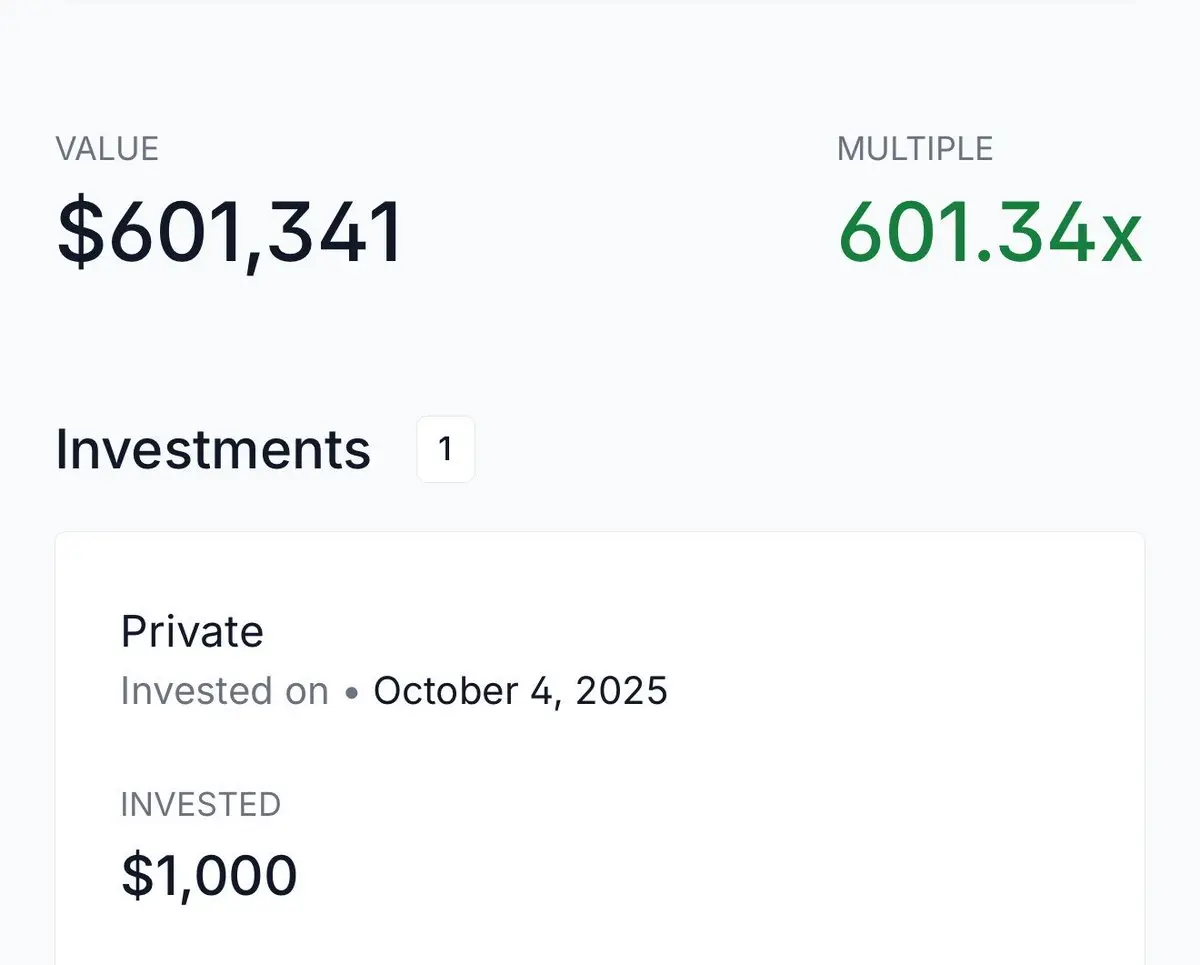Screen dimensions: 1200x965
Task: Click the green 601.34x multiple figure
Action: pyautogui.click(x=990, y=233)
